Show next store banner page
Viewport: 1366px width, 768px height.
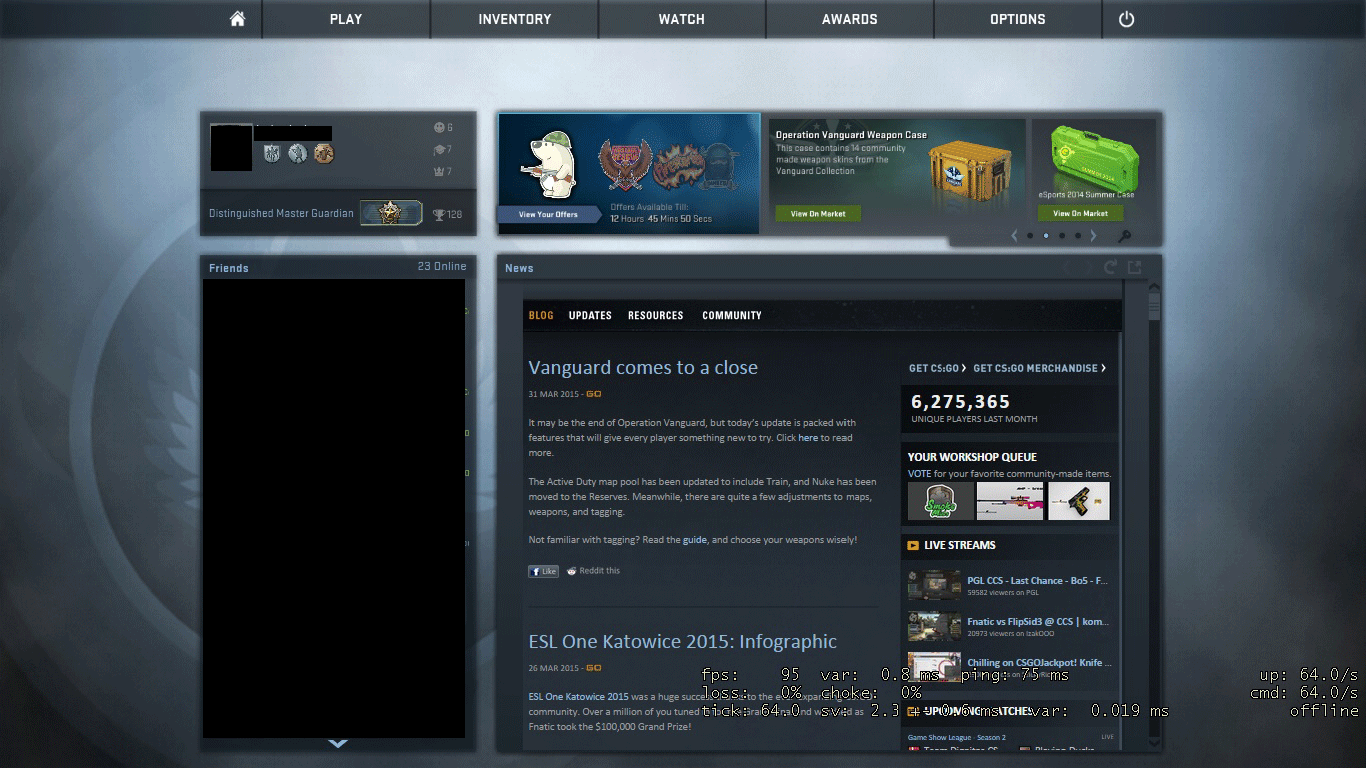[x=1093, y=236]
